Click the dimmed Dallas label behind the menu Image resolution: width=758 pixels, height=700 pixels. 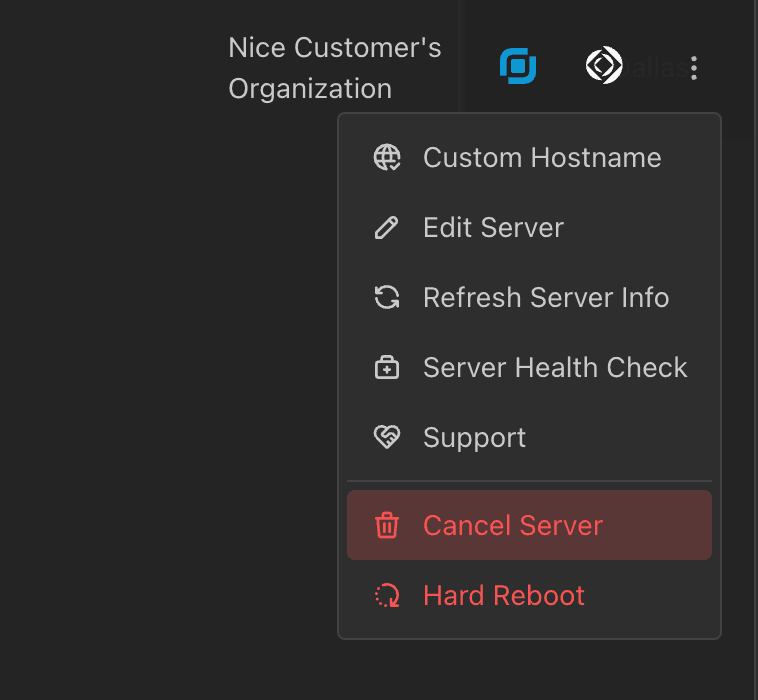656,68
